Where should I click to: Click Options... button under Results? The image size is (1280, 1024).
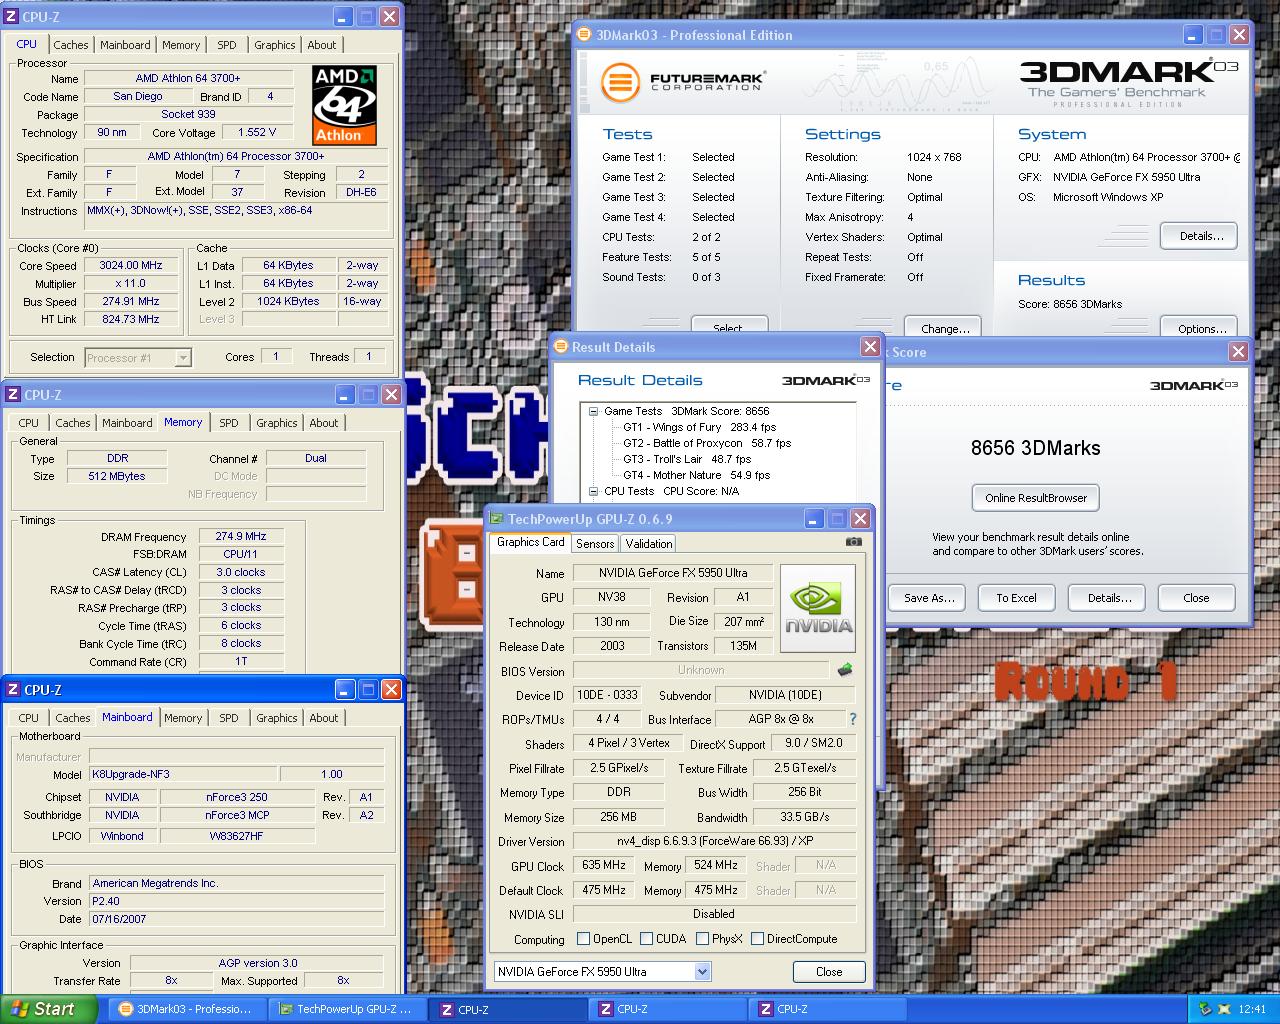(x=1201, y=326)
